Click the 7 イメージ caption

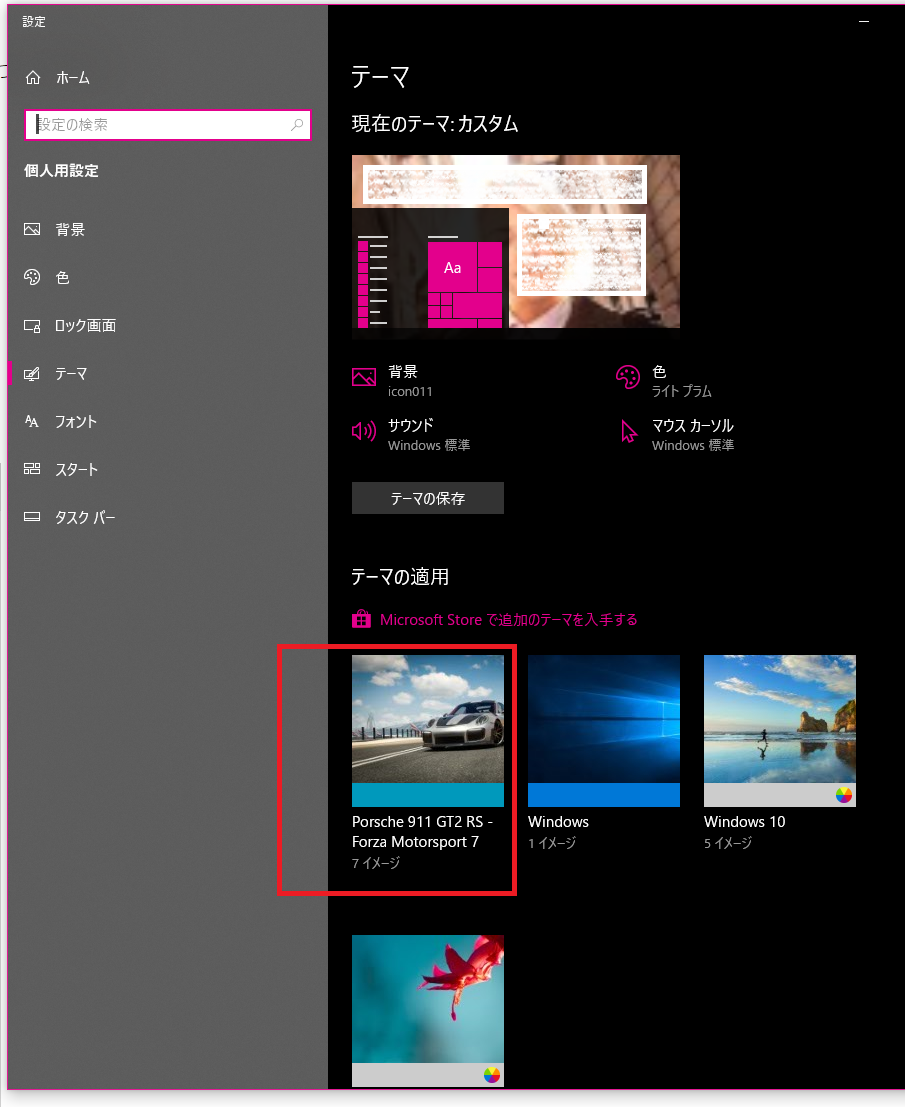pos(376,863)
